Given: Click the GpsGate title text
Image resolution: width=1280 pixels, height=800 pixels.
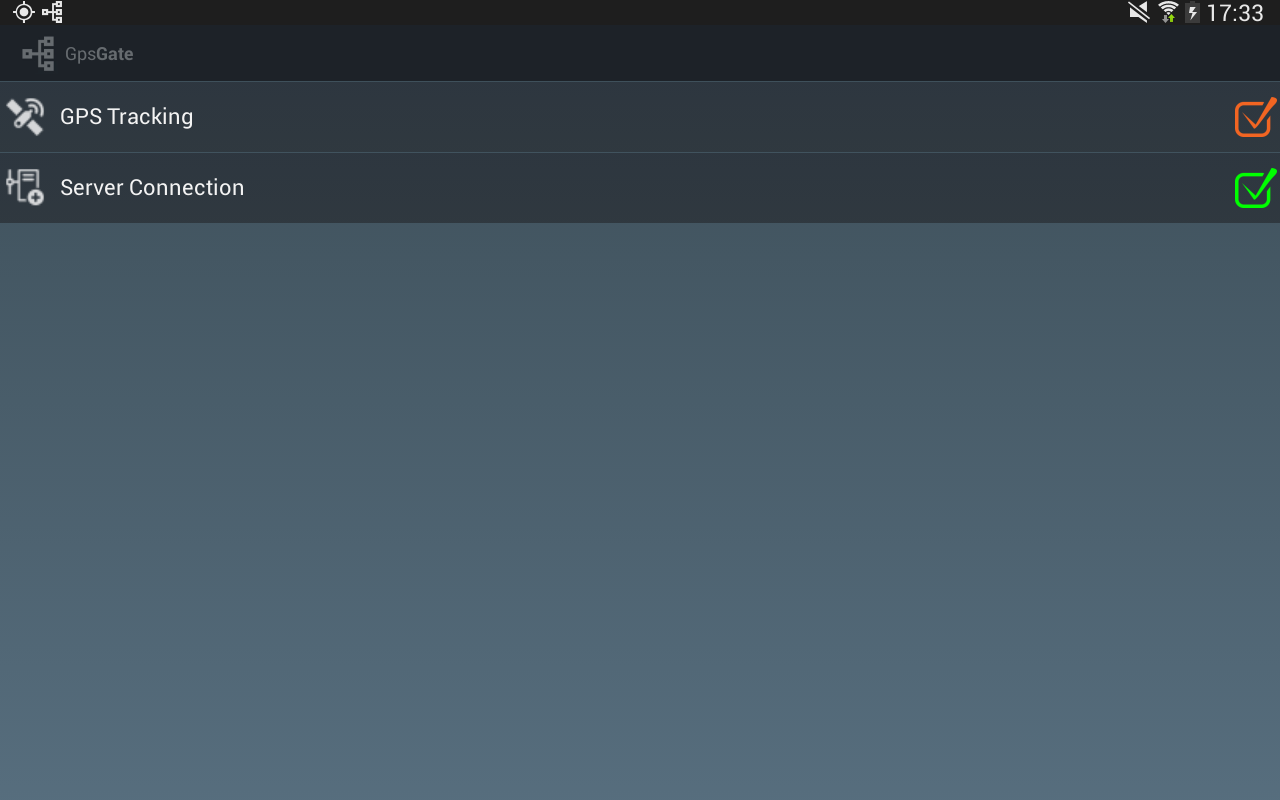Looking at the screenshot, I should (99, 54).
